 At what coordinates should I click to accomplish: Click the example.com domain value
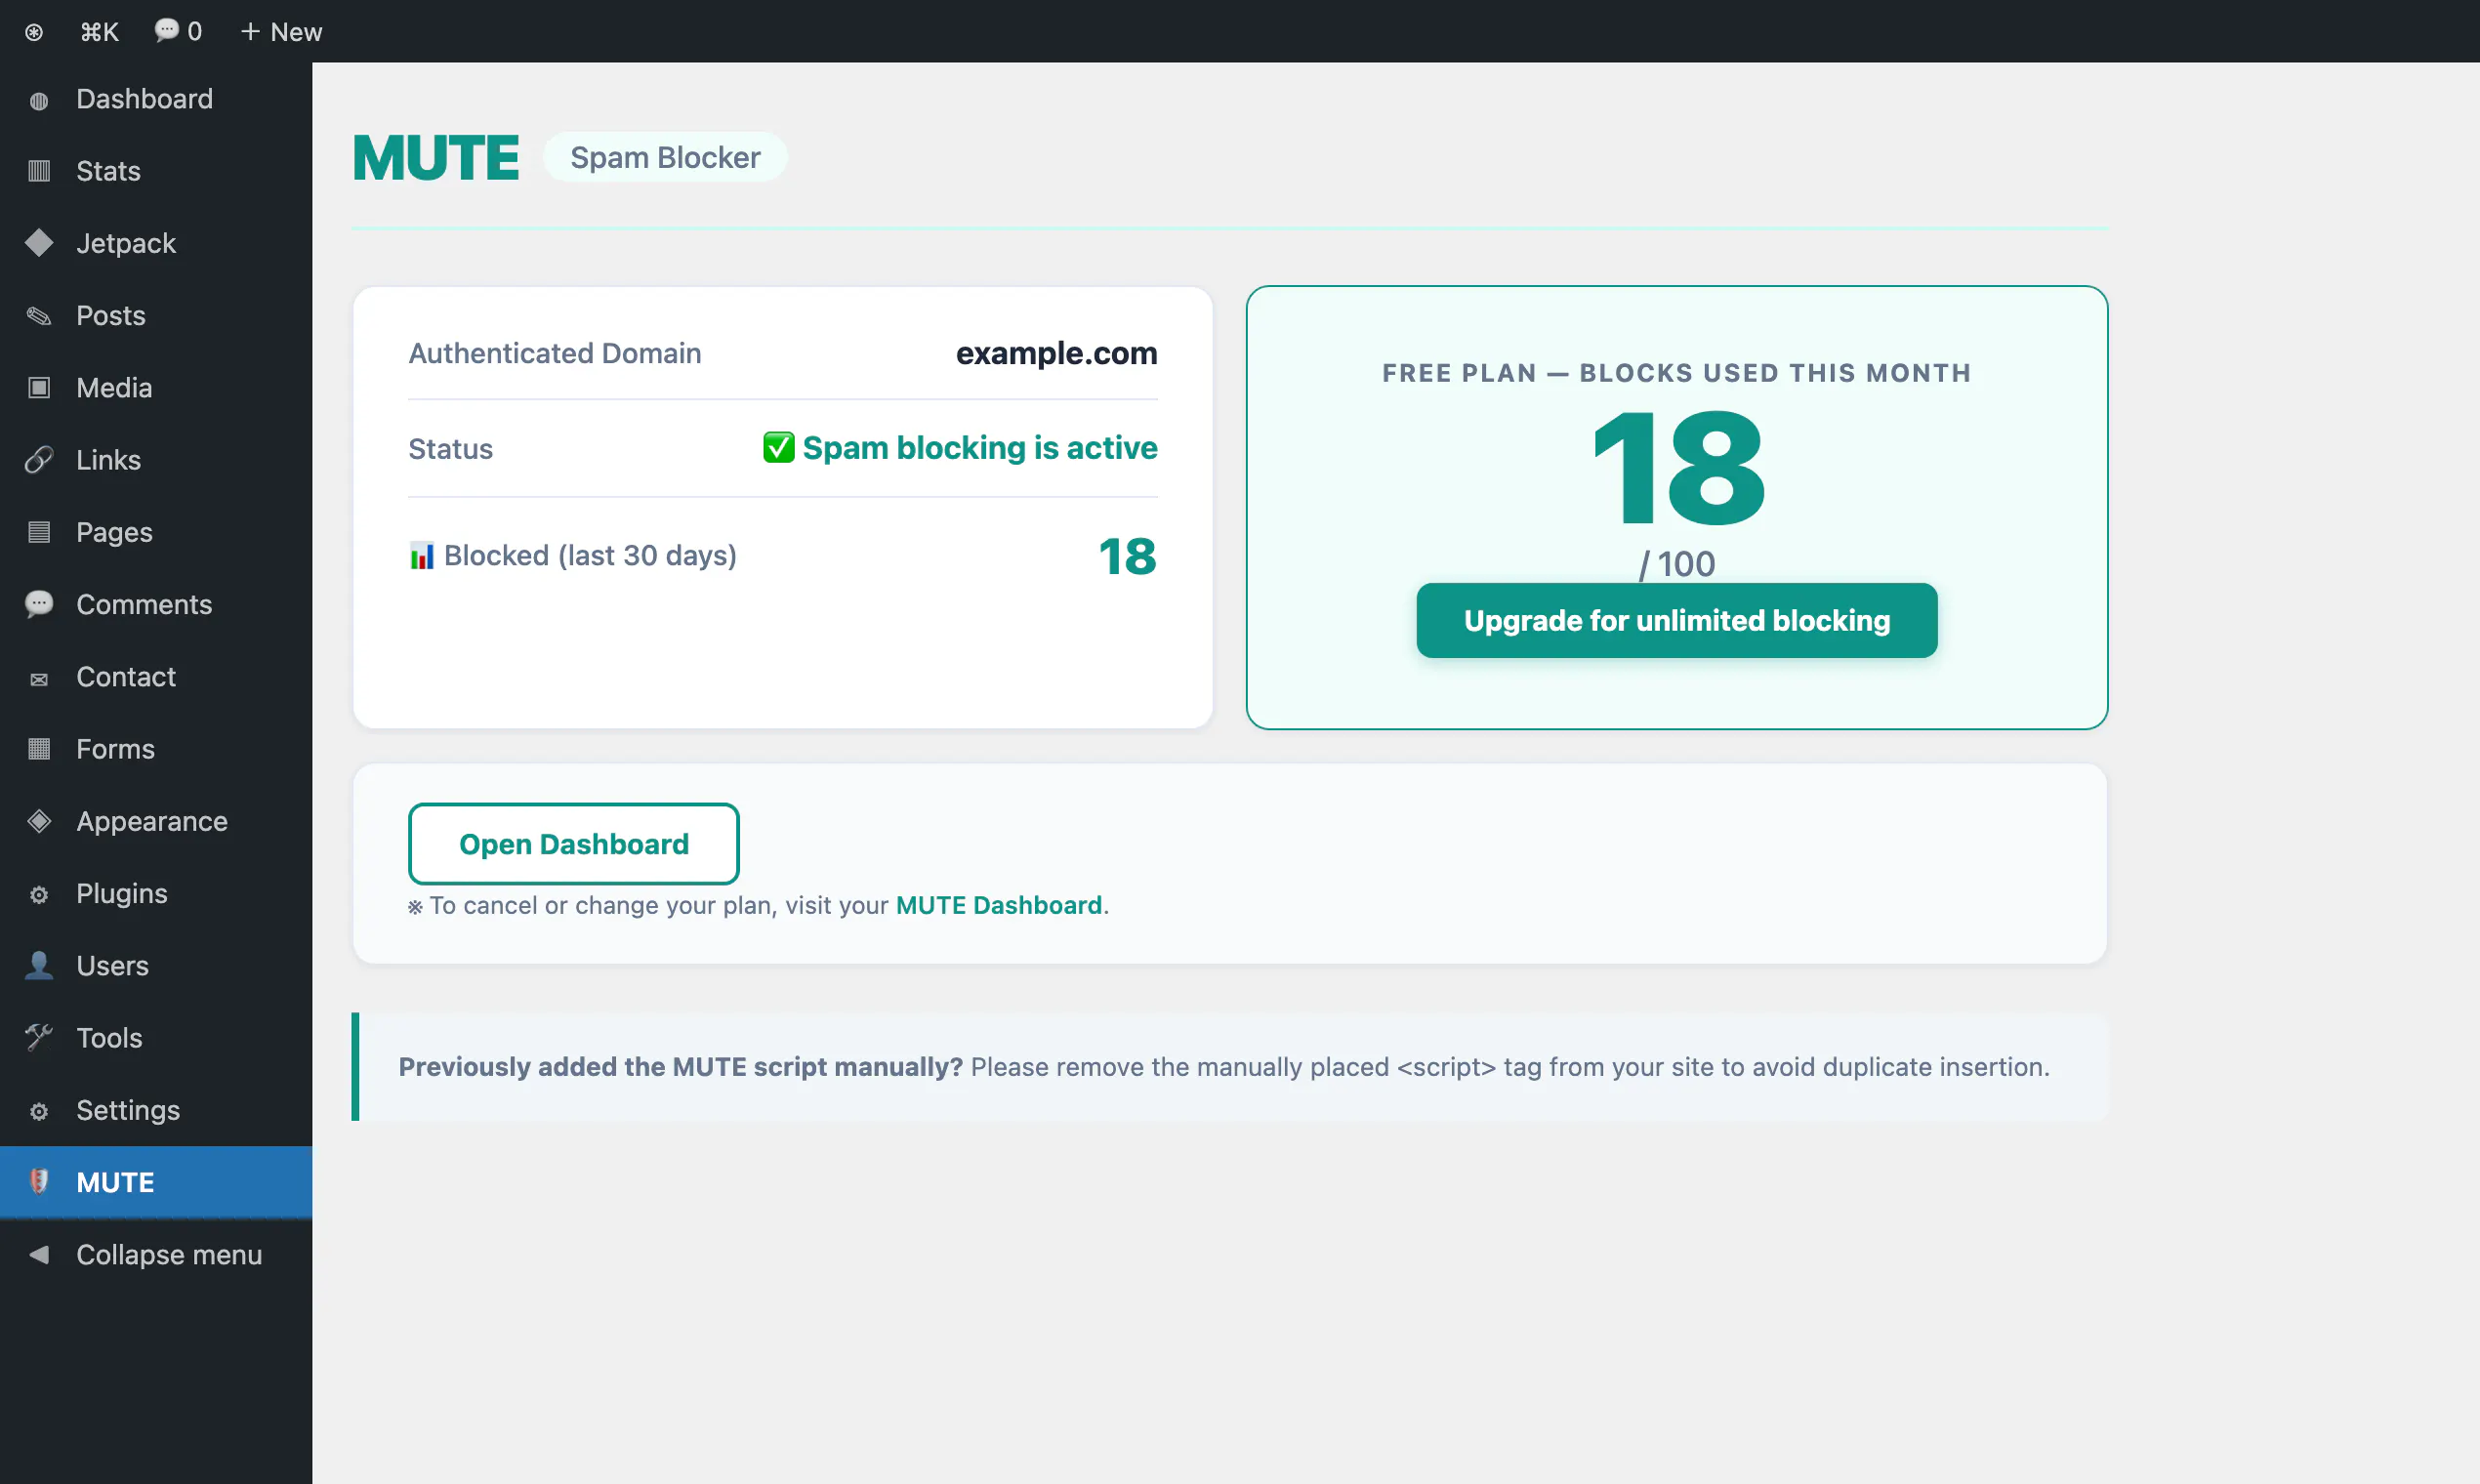1056,353
